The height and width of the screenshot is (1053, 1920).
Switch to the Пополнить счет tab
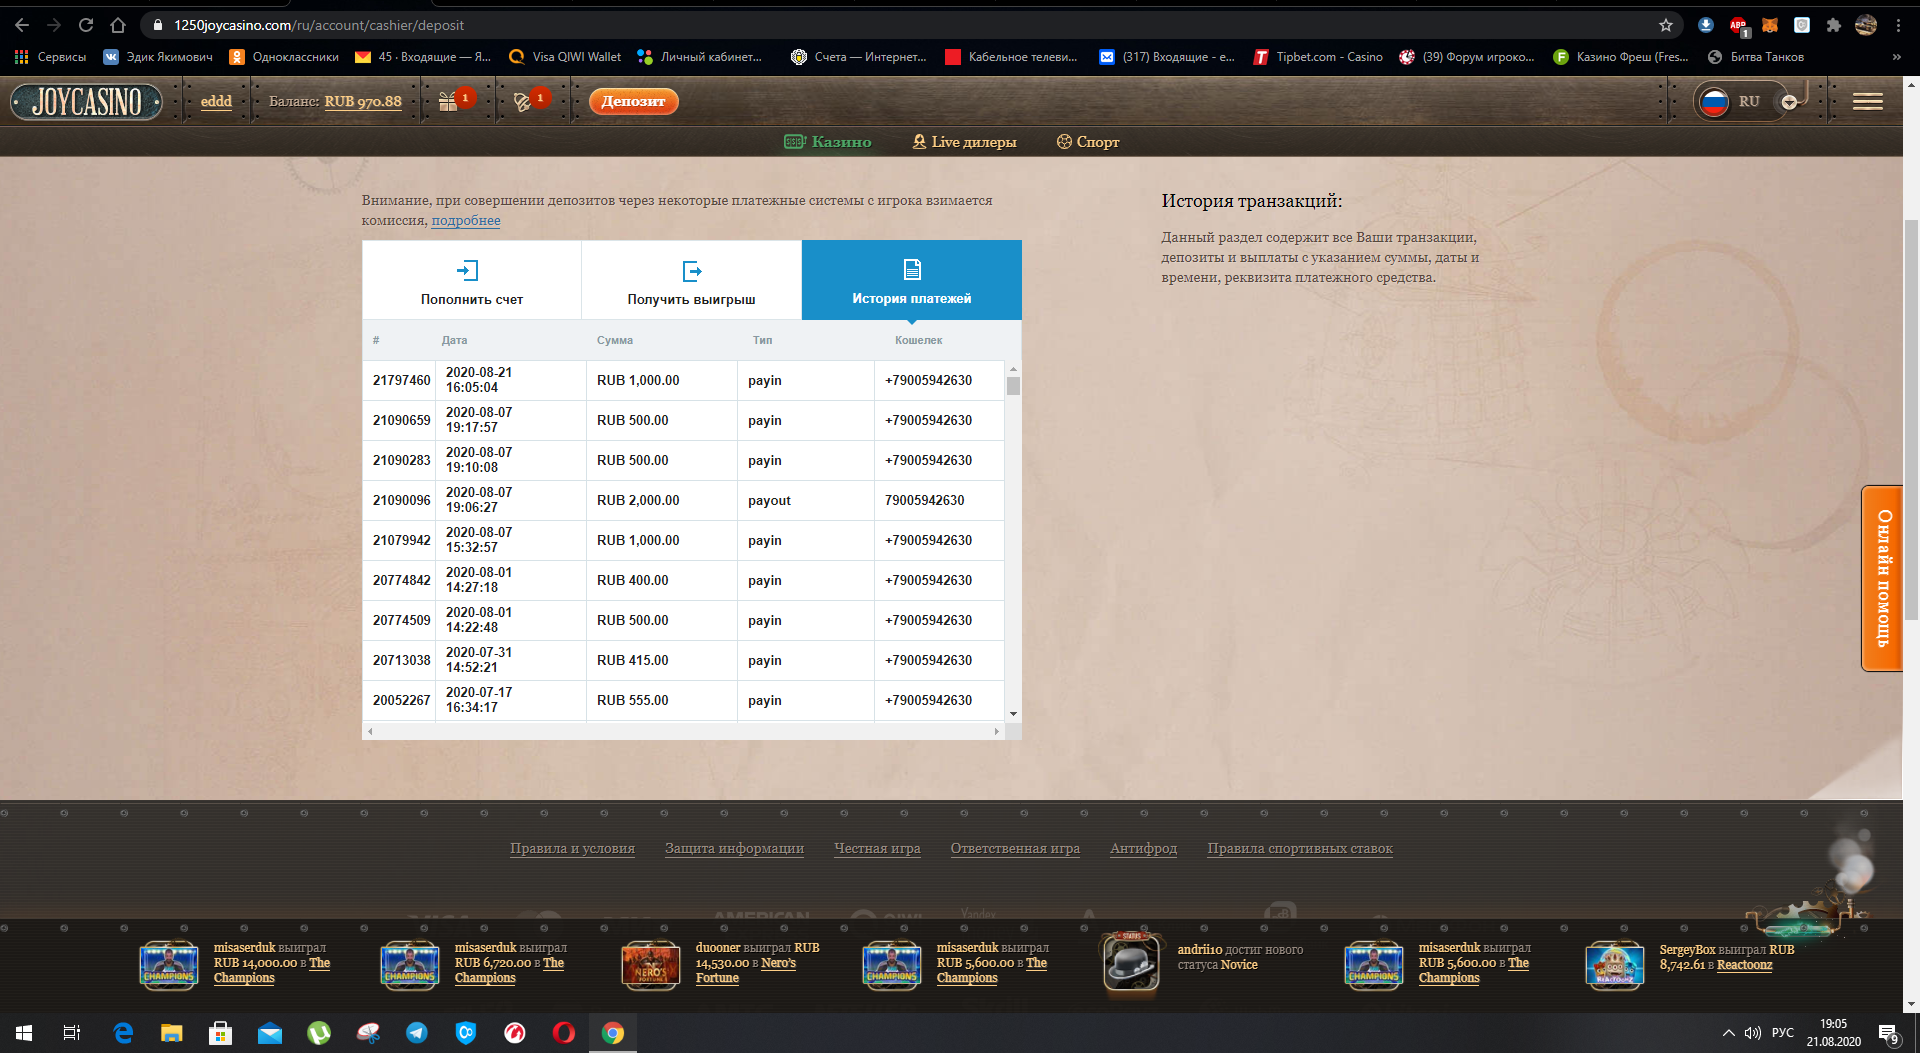472,280
